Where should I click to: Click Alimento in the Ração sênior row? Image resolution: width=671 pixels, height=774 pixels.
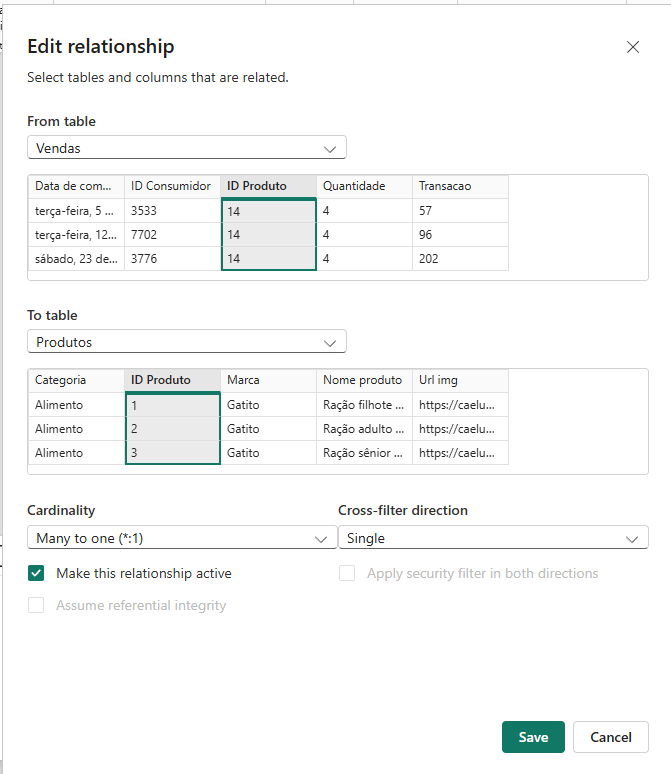(77, 453)
